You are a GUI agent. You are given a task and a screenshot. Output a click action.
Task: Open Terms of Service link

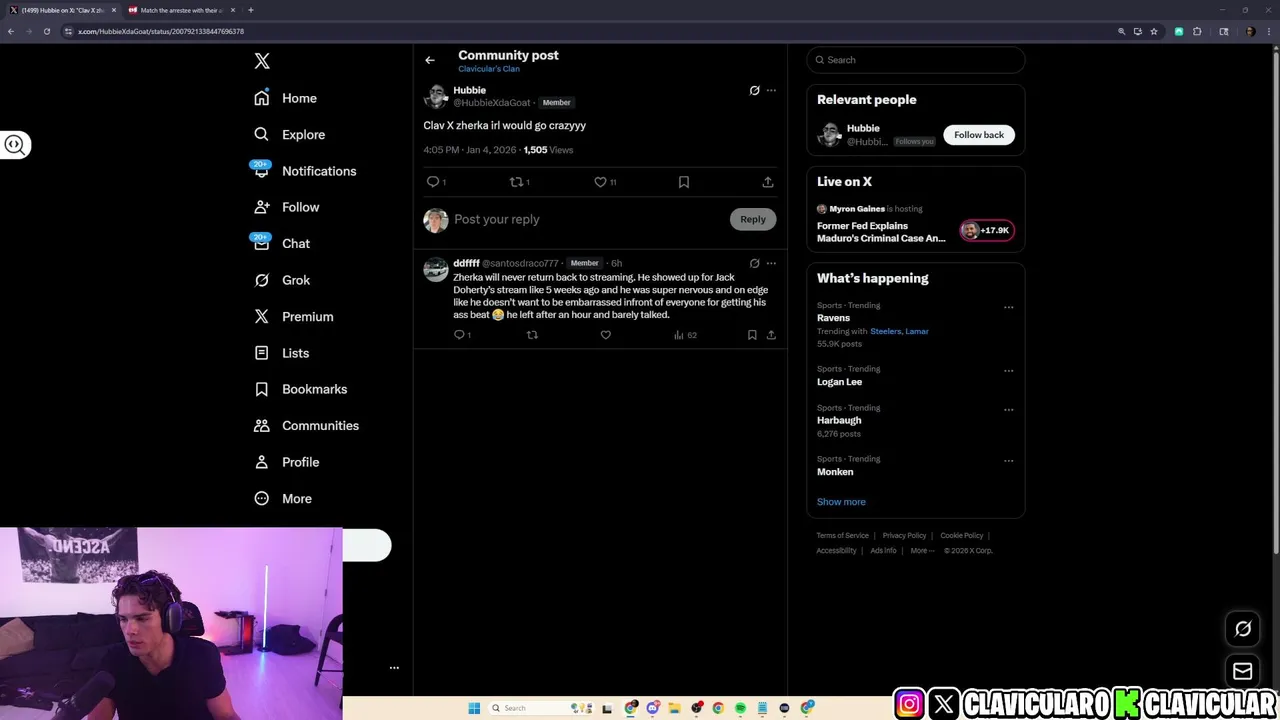(x=842, y=536)
